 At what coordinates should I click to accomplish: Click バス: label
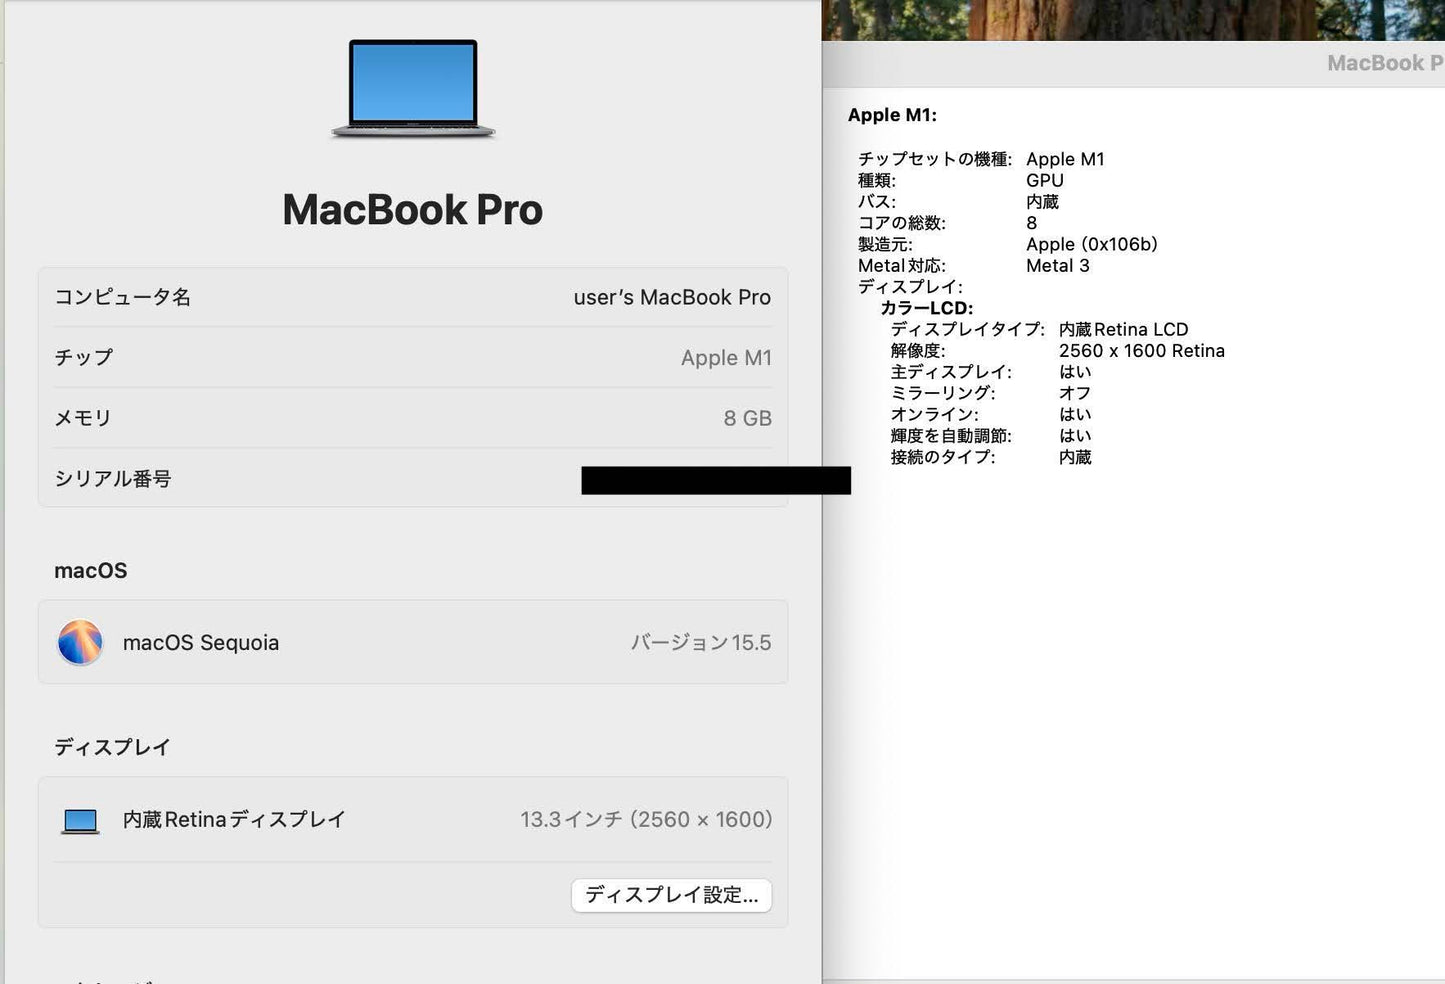877,202
